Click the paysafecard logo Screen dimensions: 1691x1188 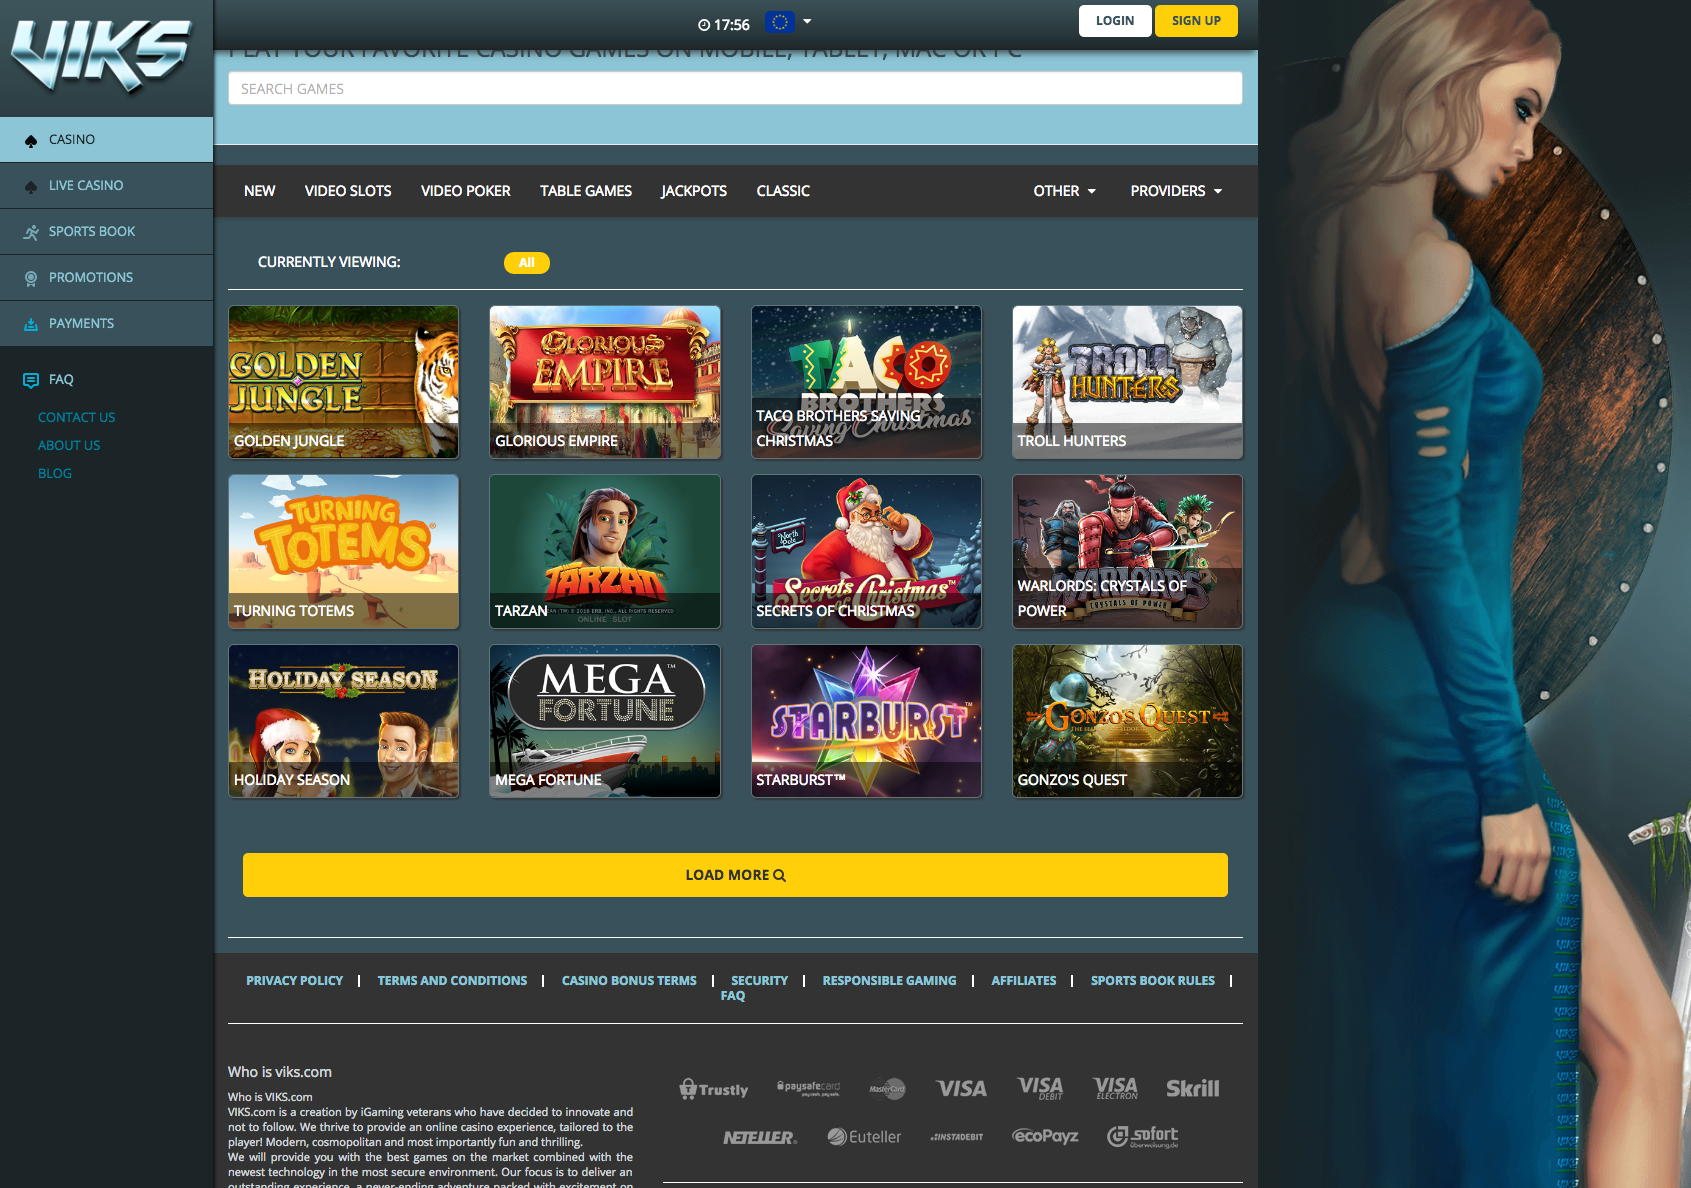(809, 1088)
